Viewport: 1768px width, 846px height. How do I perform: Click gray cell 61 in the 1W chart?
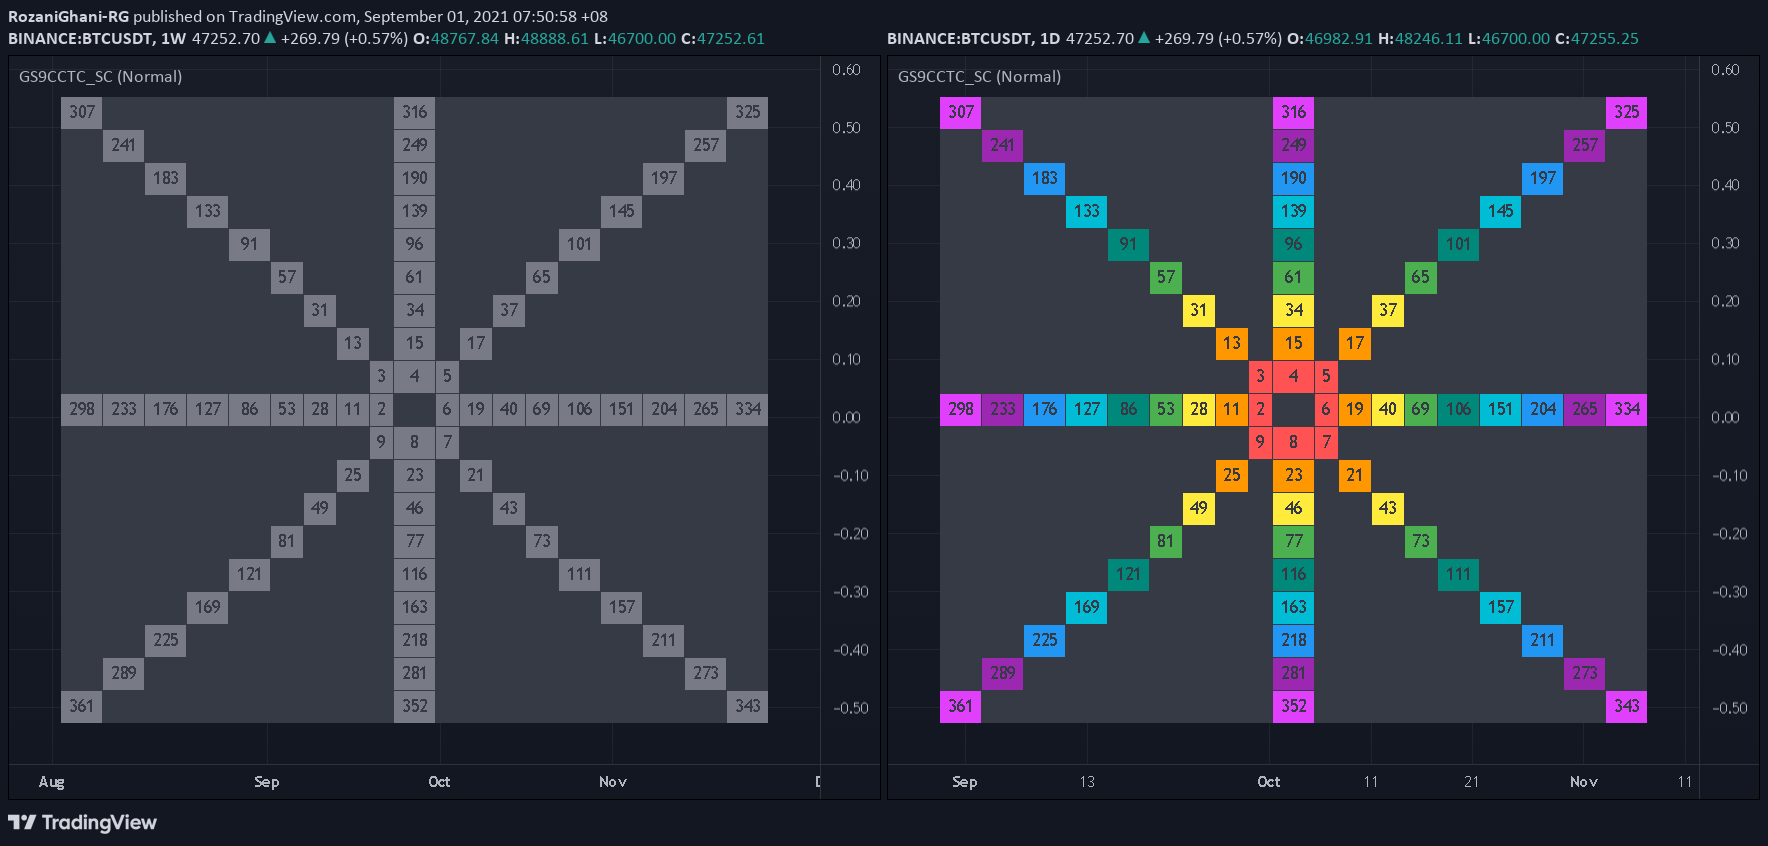point(414,277)
